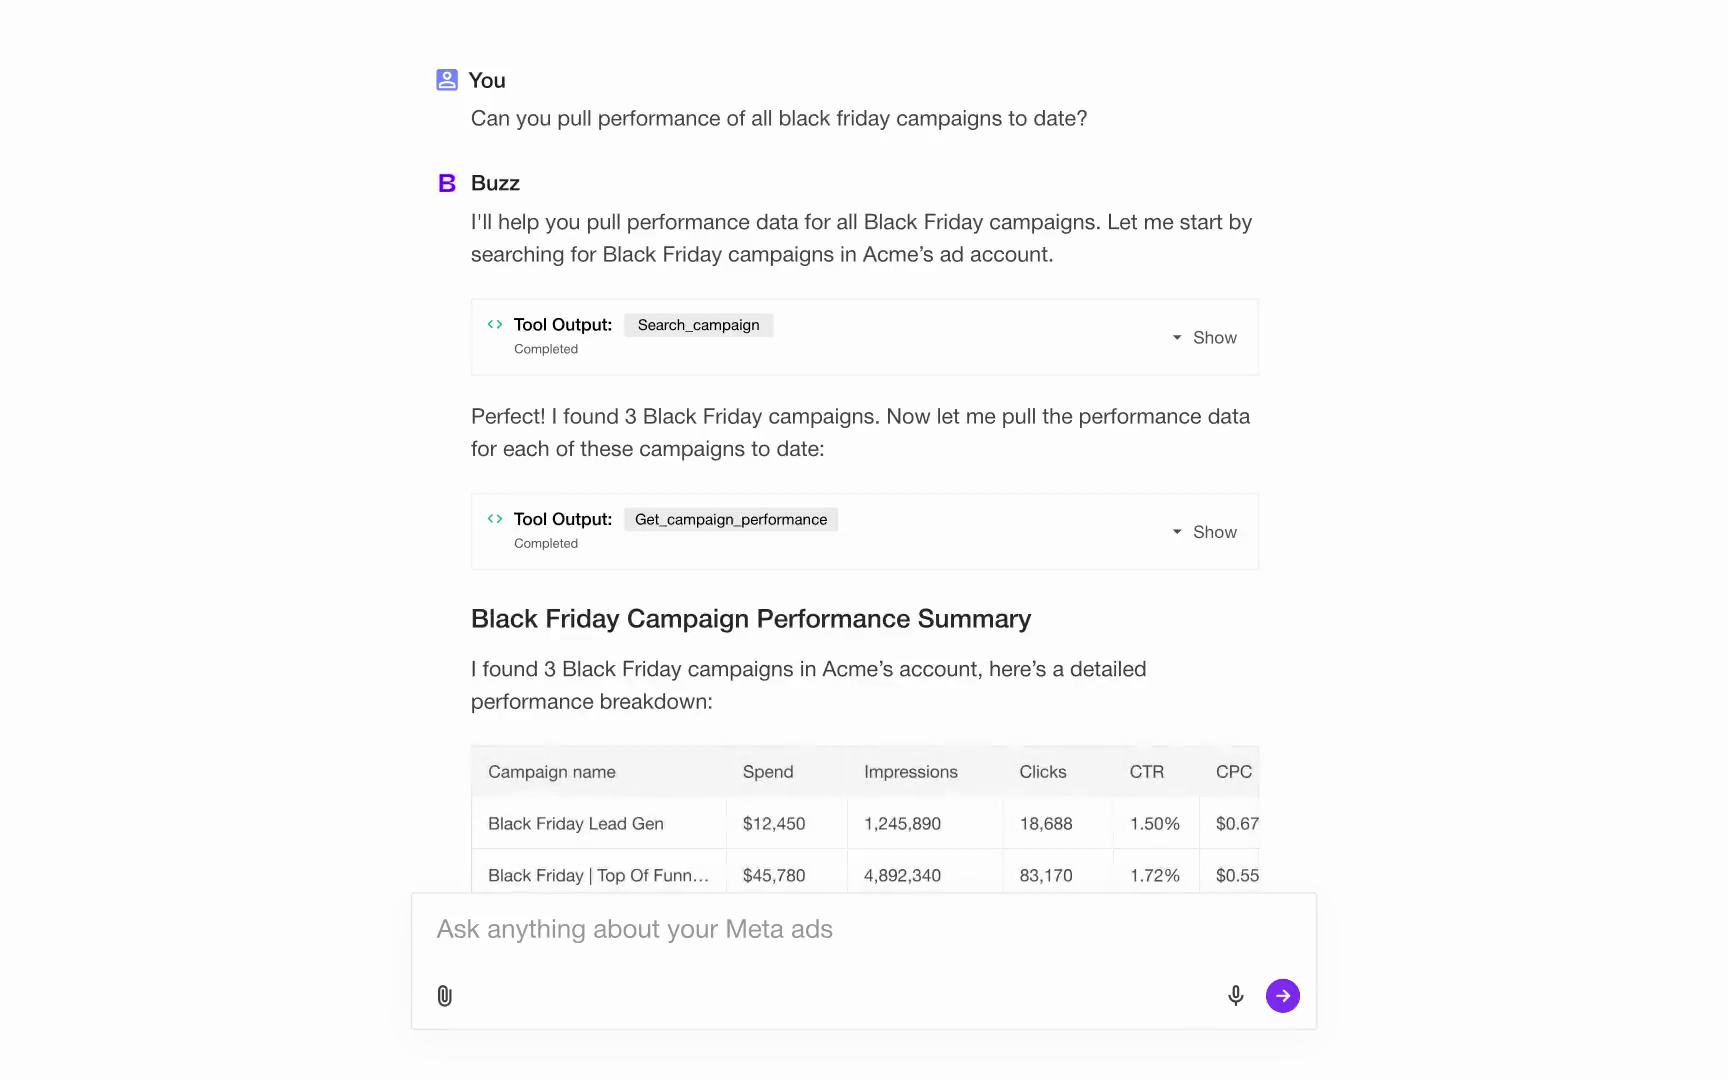Expand the Search_campaign results chevron

point(1176,337)
